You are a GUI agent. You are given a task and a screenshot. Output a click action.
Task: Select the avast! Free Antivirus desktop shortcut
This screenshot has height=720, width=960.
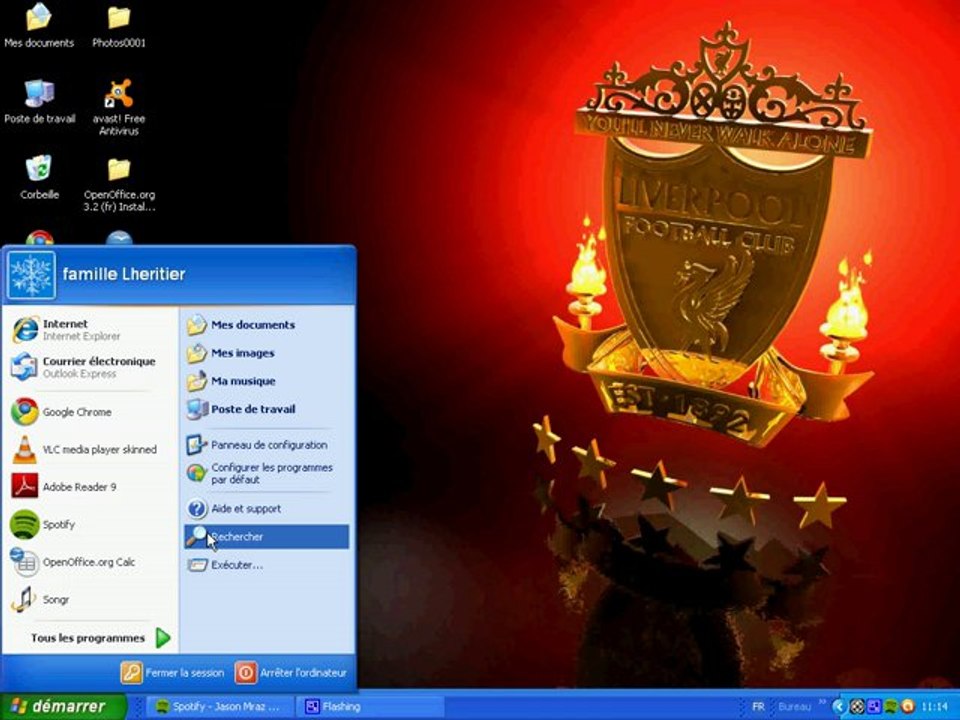tap(119, 107)
